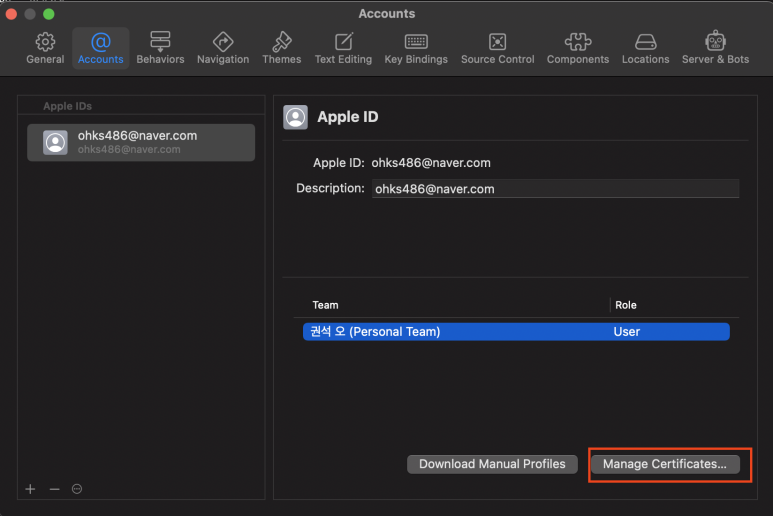This screenshot has width=773, height=516.
Task: Close the Accounts window
Action: [x=11, y=14]
